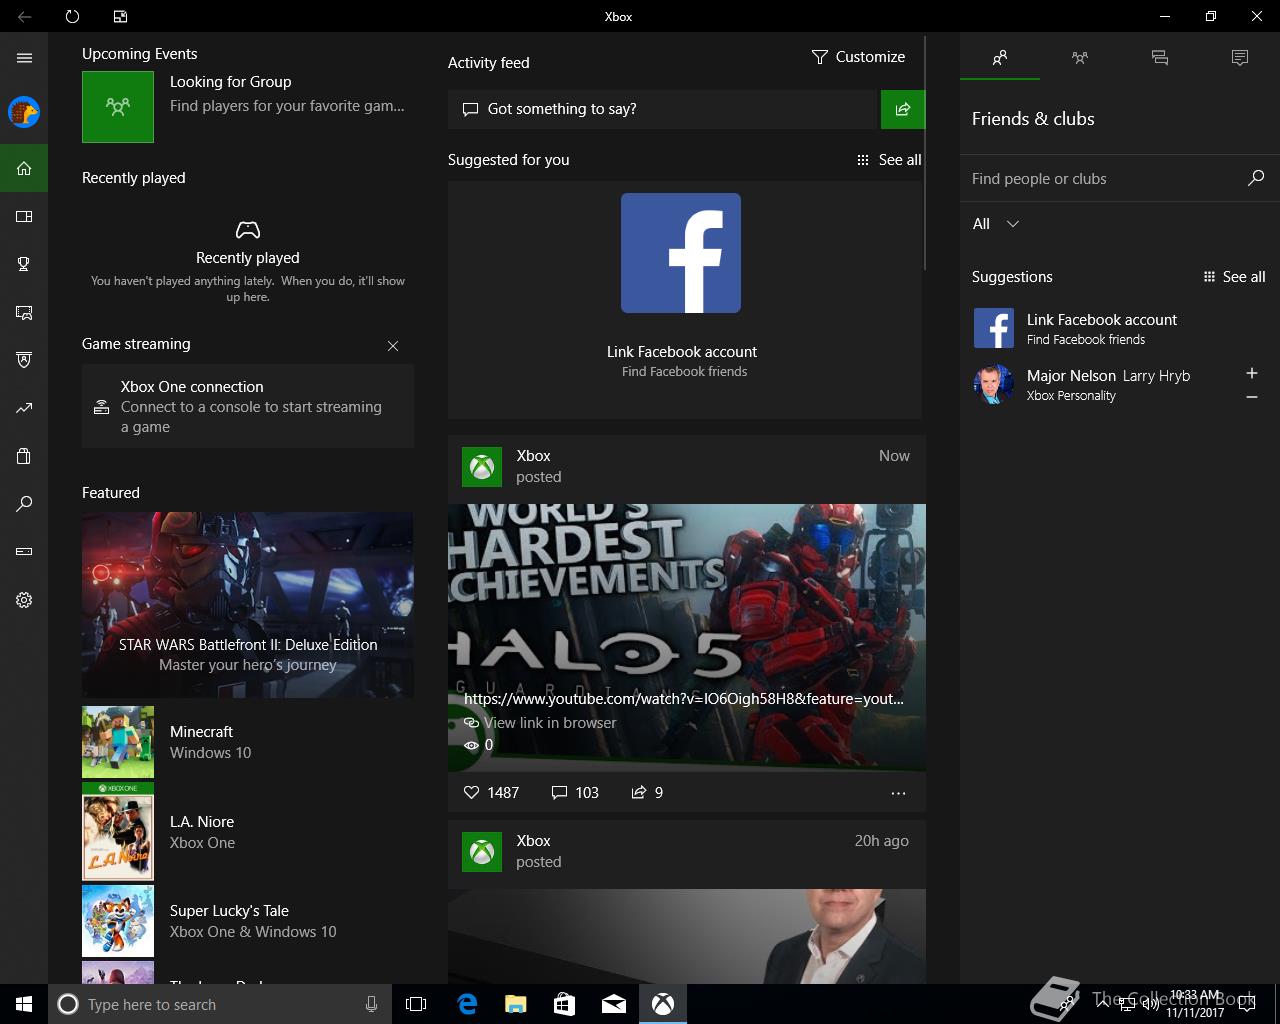Switch to the Friends tab
Viewport: 1280px width, 1024px height.
1000,58
